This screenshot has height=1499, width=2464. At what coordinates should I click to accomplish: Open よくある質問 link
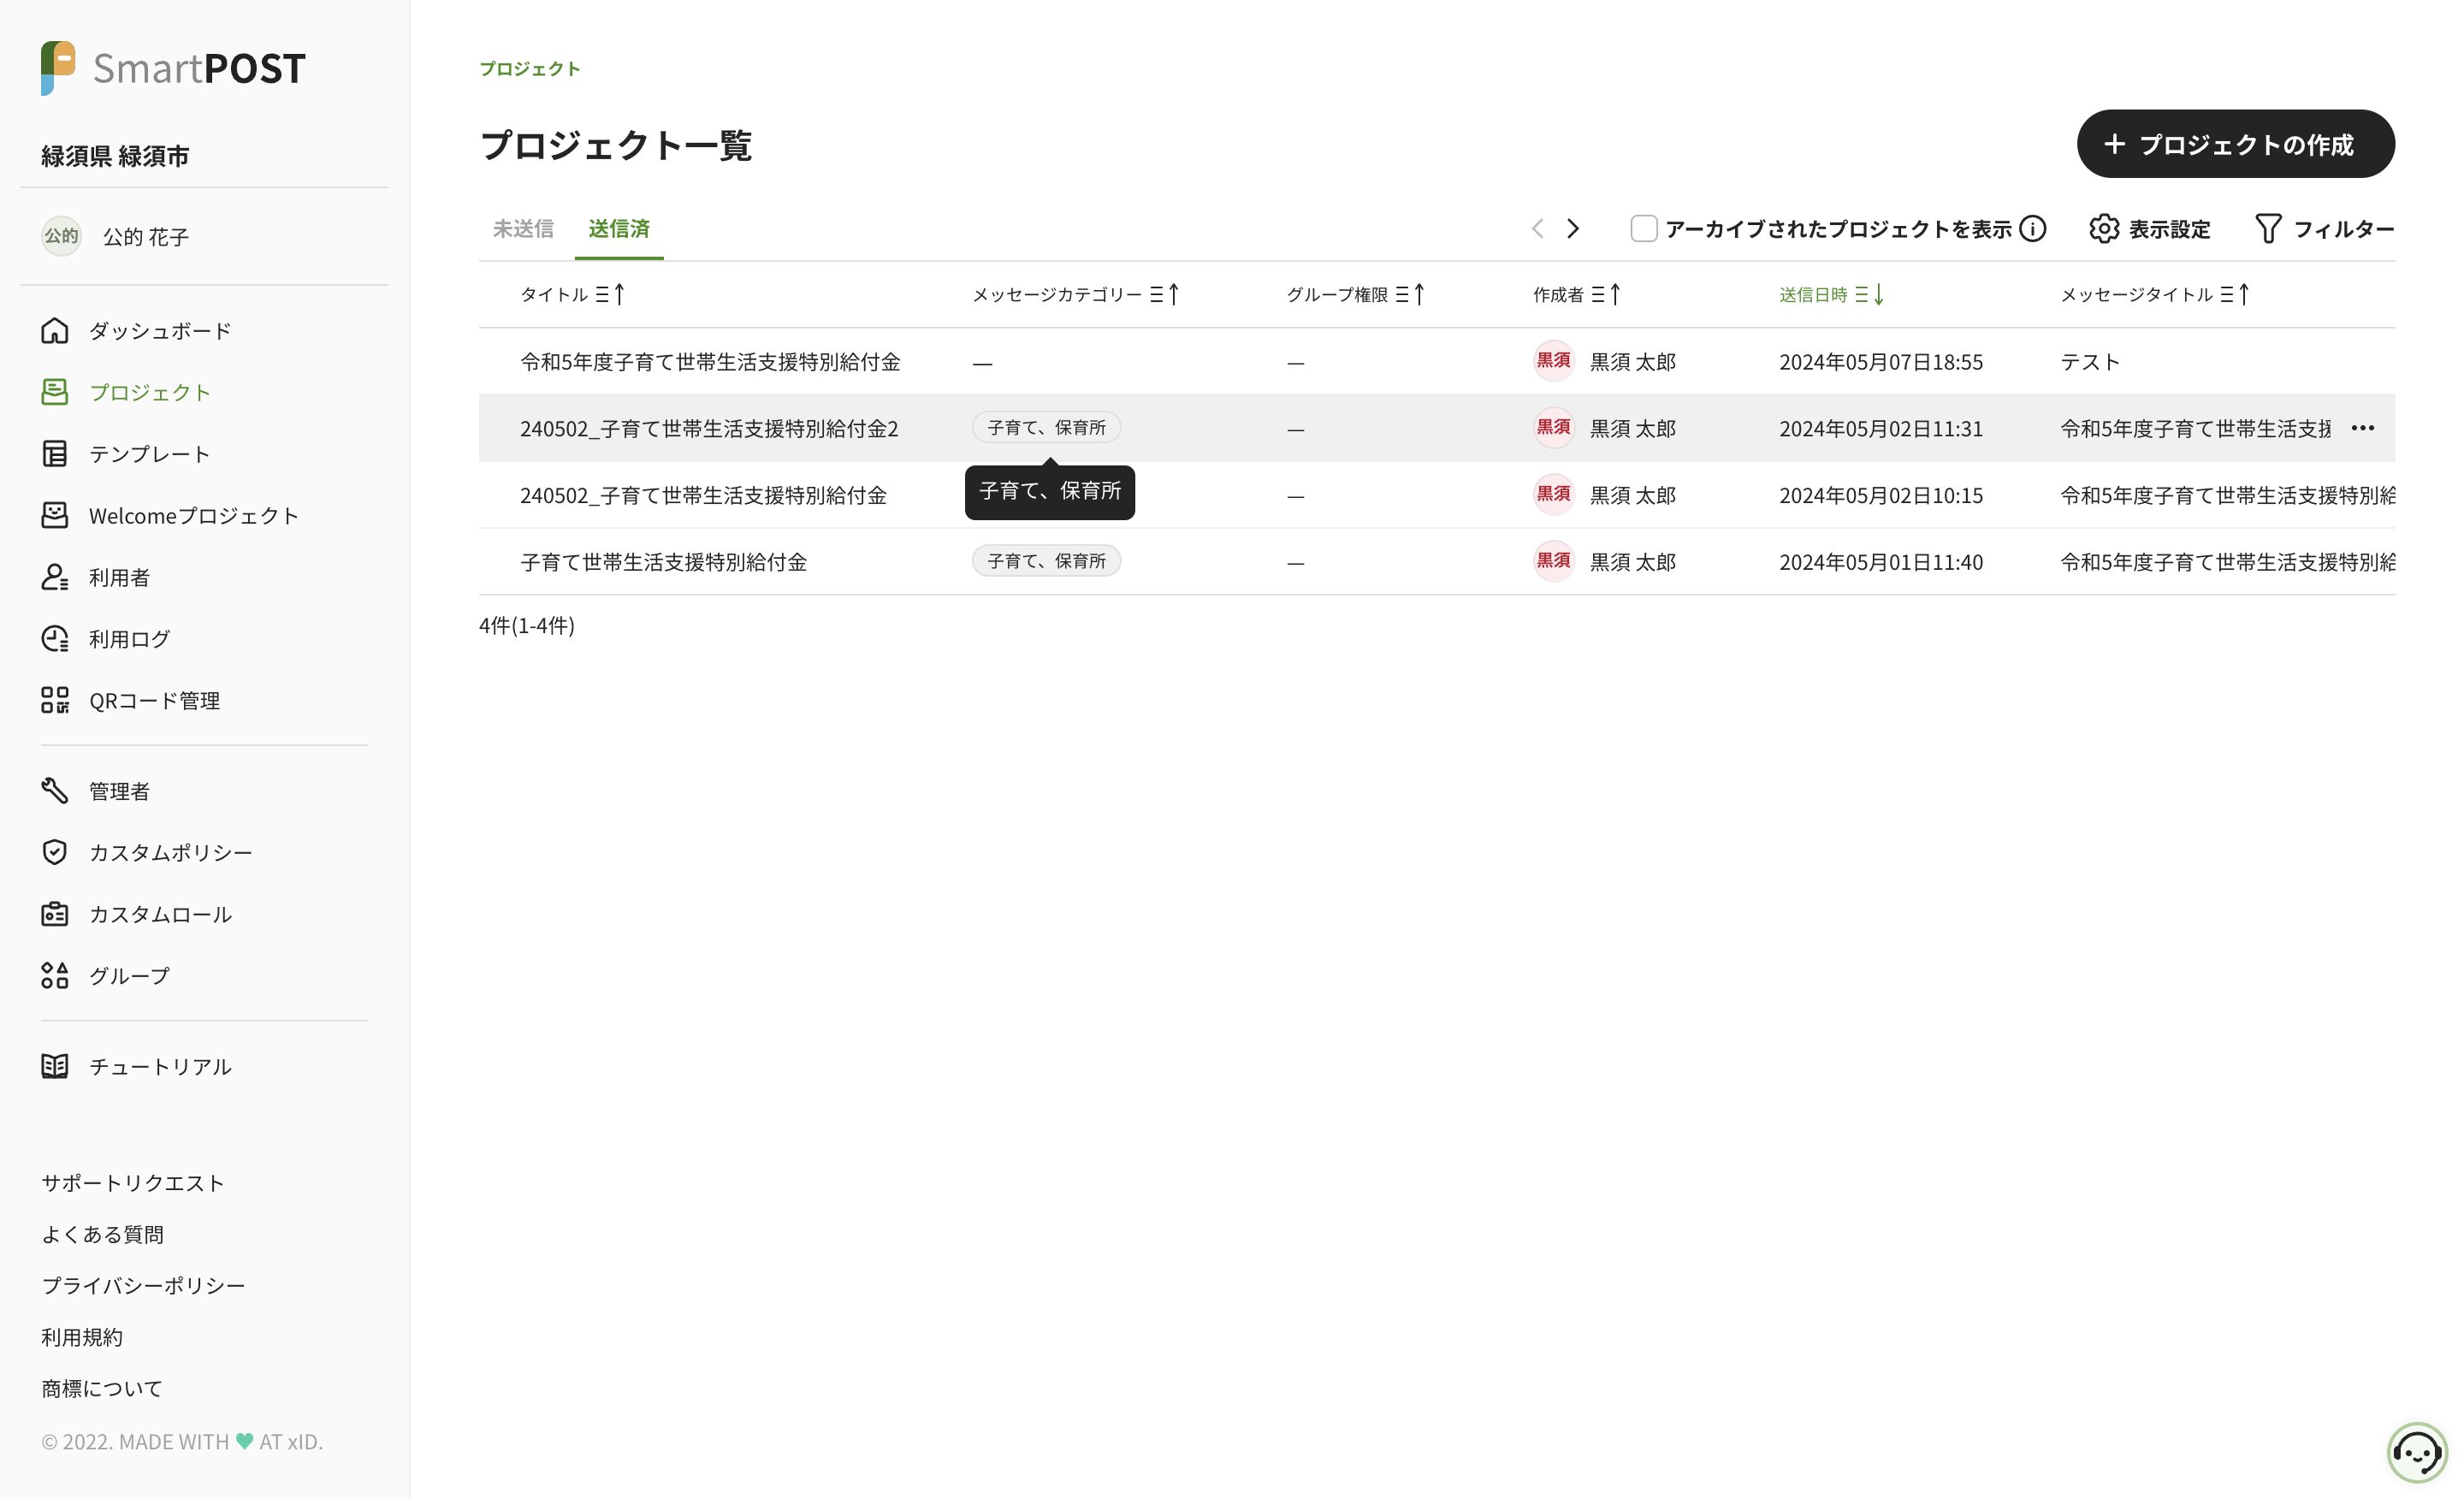(102, 1235)
